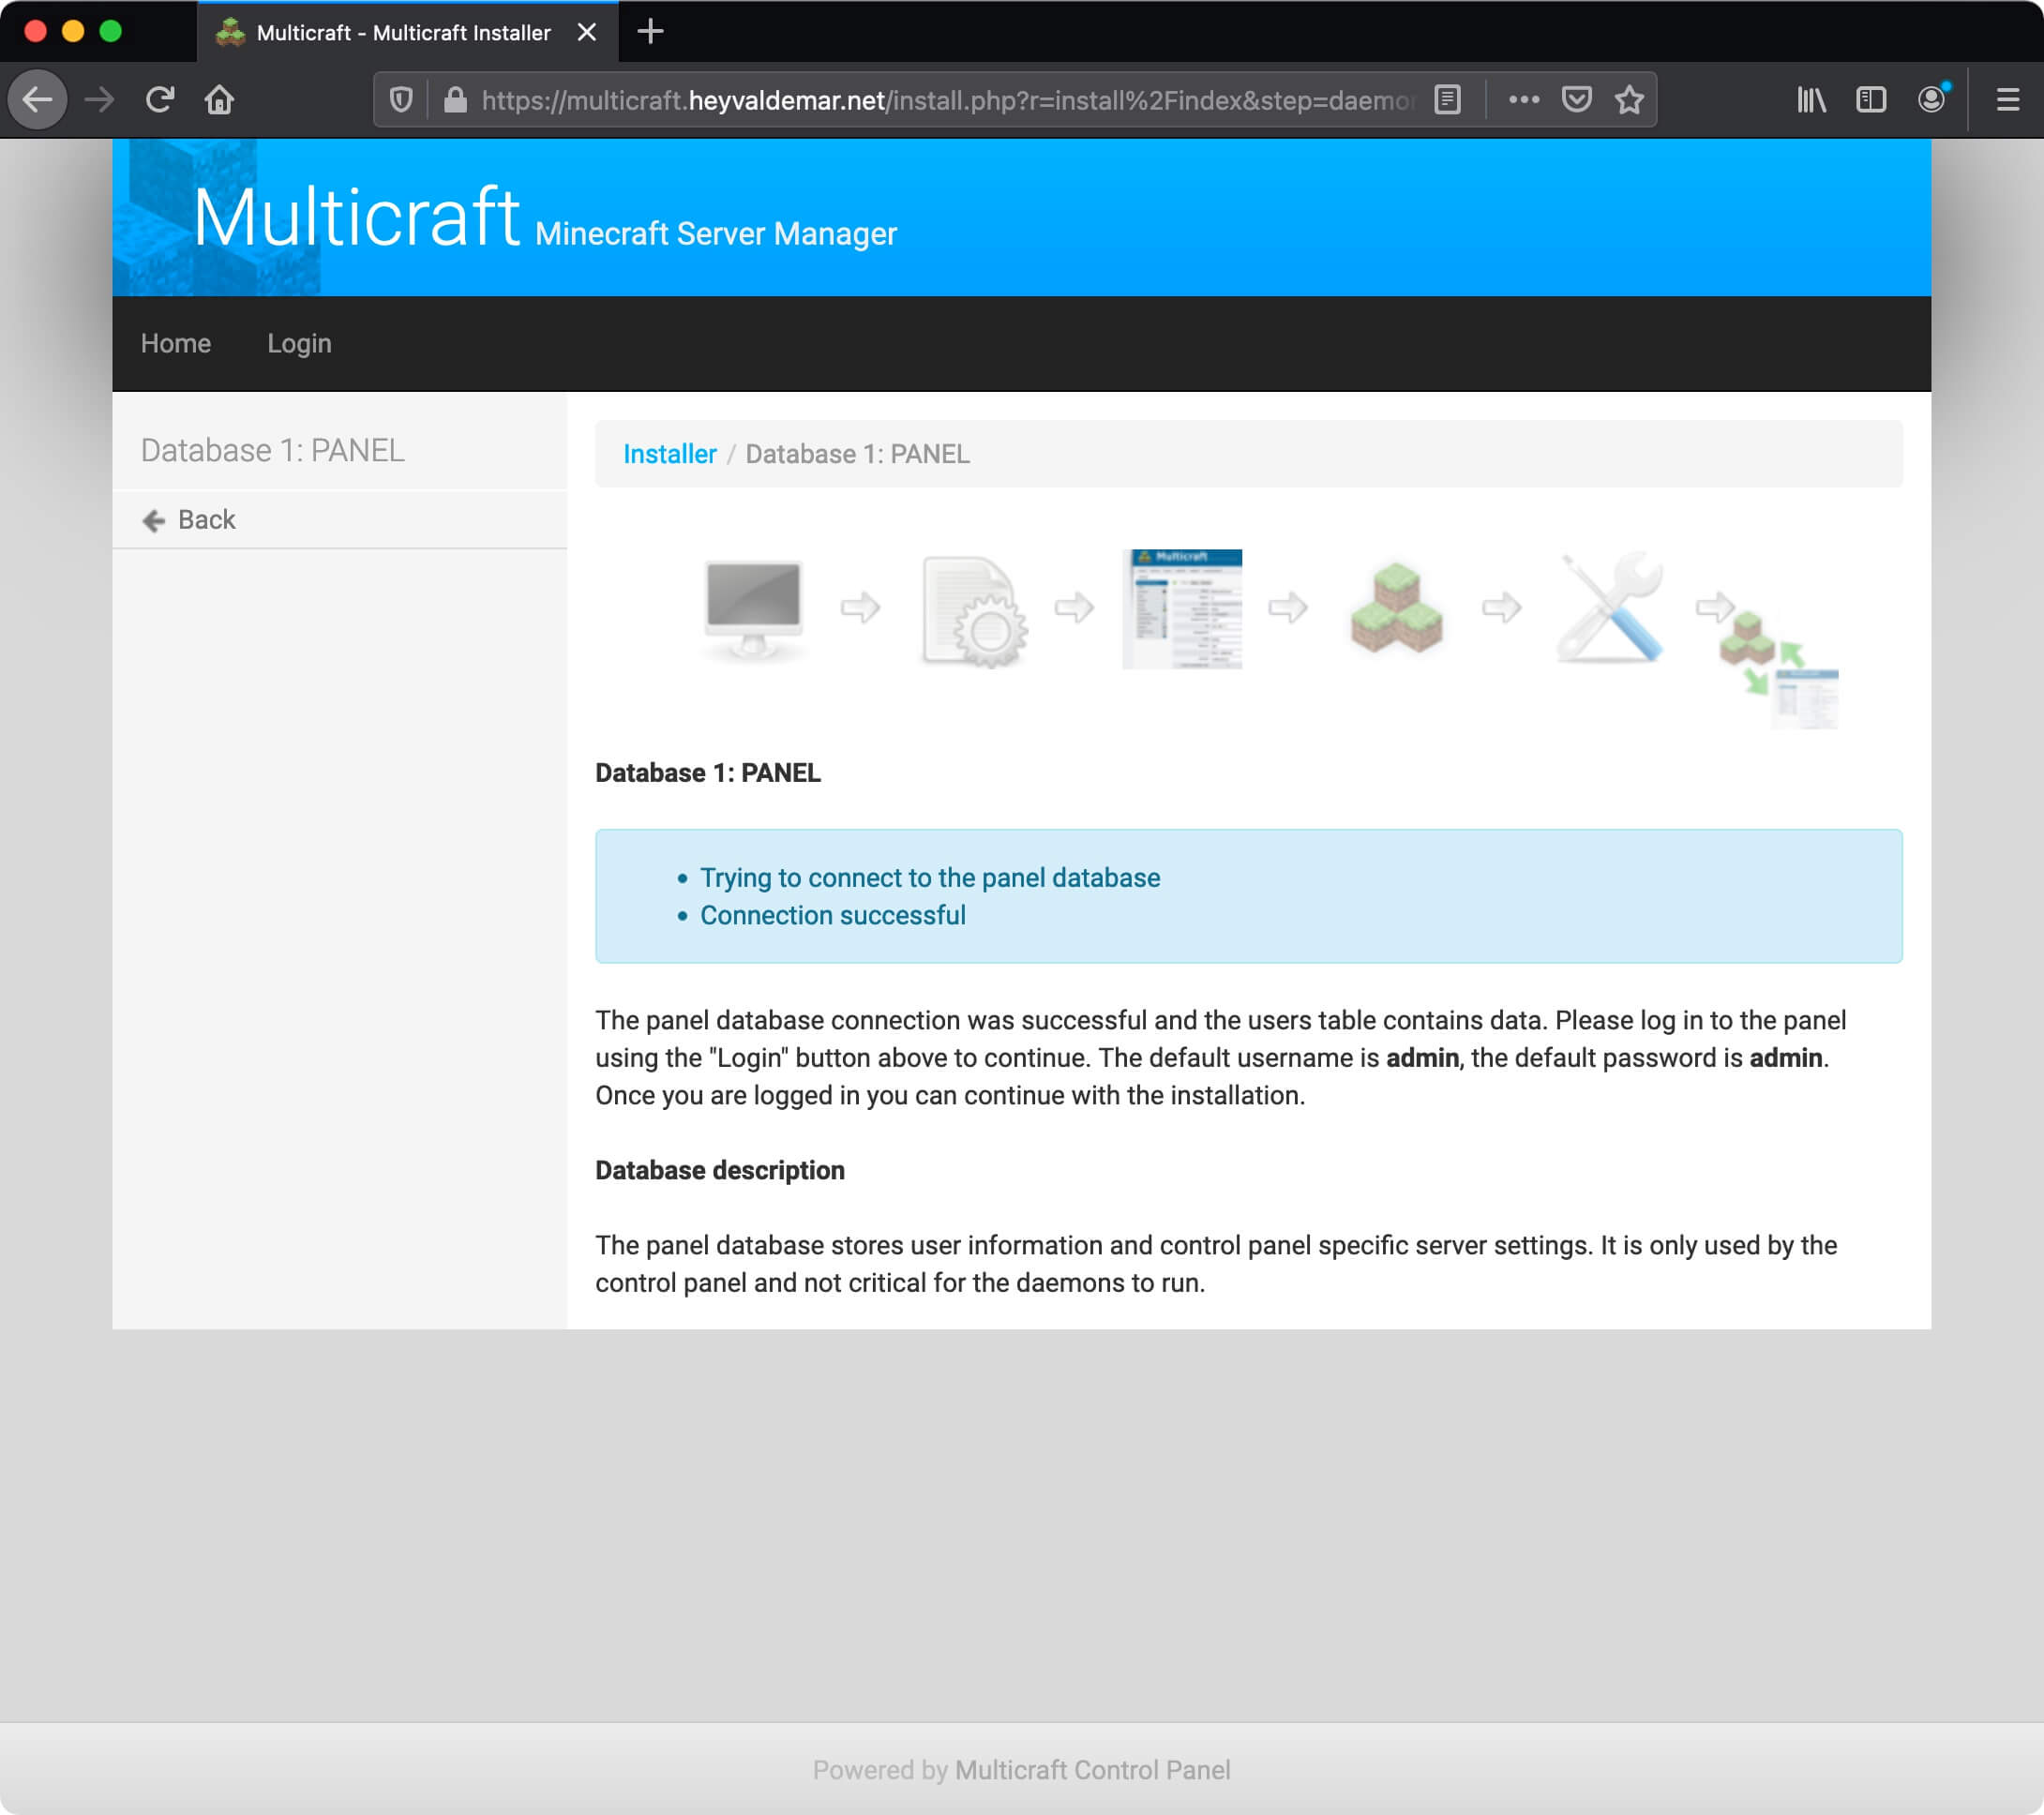Click the 'Database 1: PANEL' sidebar title
Image resolution: width=2044 pixels, height=1815 pixels.
pyautogui.click(x=273, y=450)
